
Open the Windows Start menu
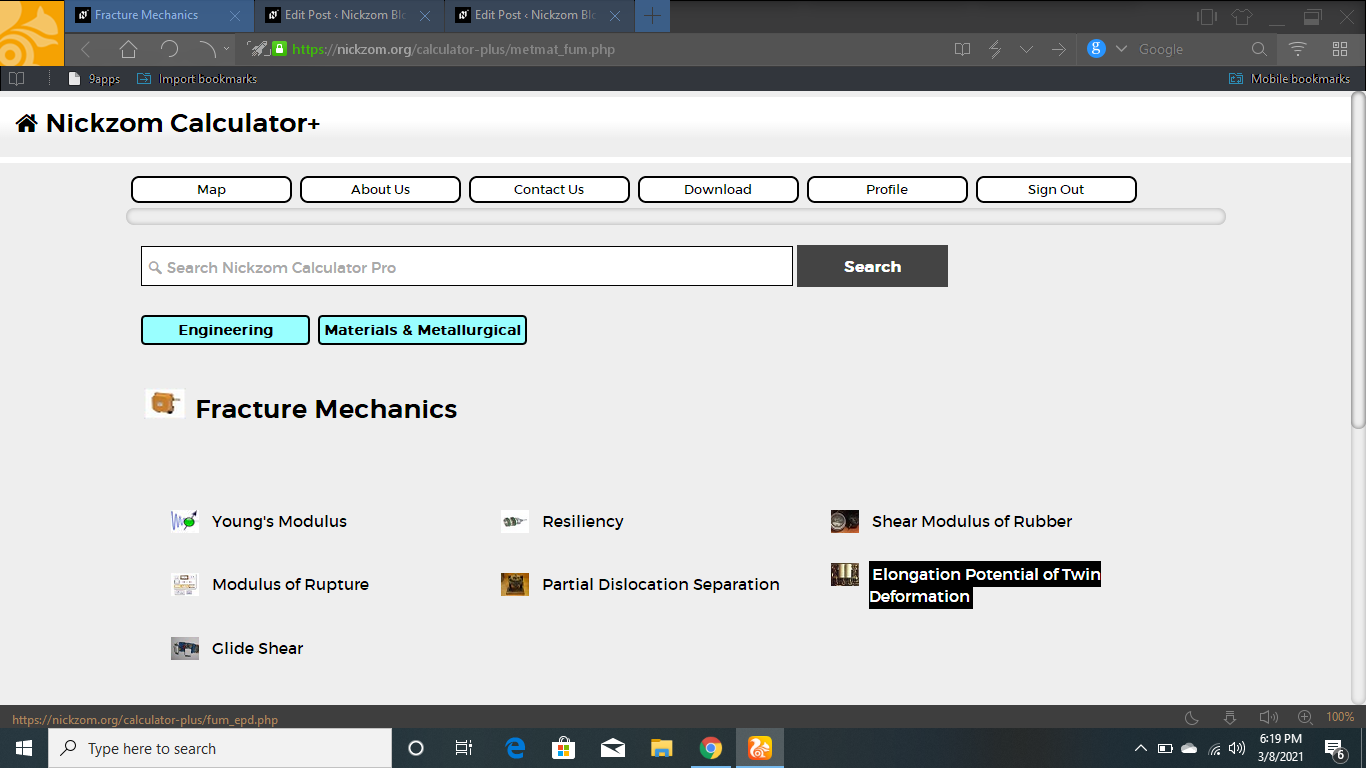[24, 748]
